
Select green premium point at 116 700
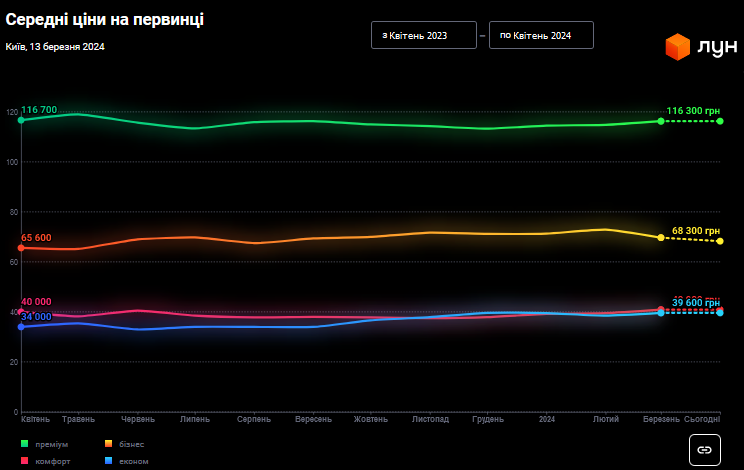21,120
